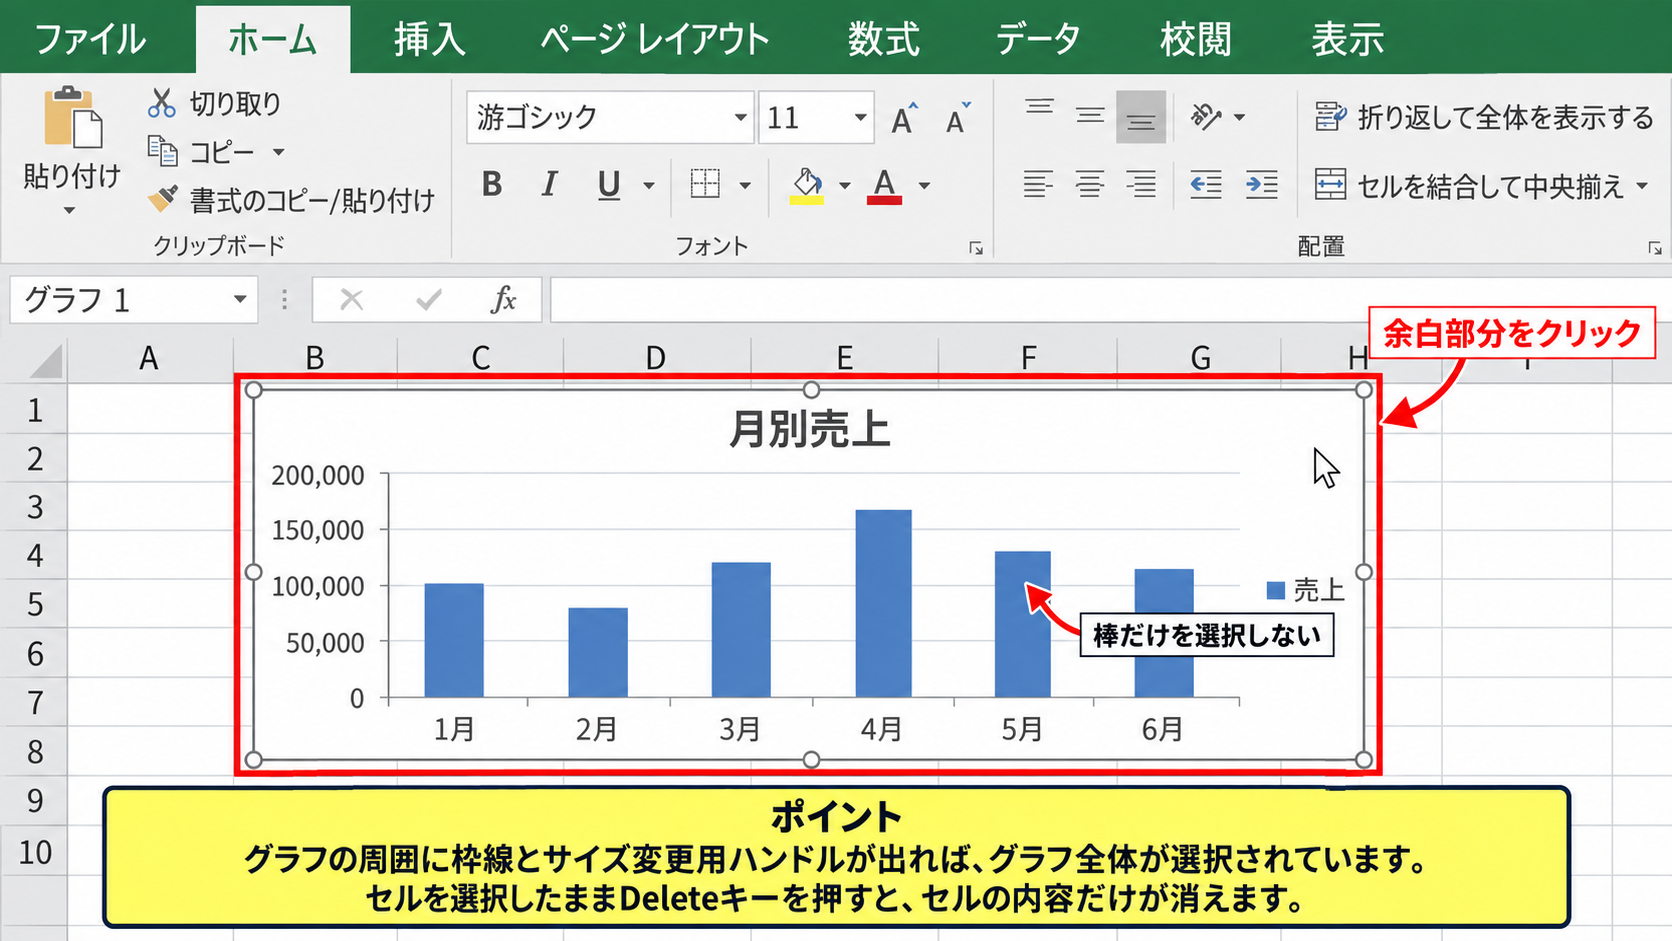Open the font size dropdown showing 11
This screenshot has height=941, width=1672.
tap(860, 117)
